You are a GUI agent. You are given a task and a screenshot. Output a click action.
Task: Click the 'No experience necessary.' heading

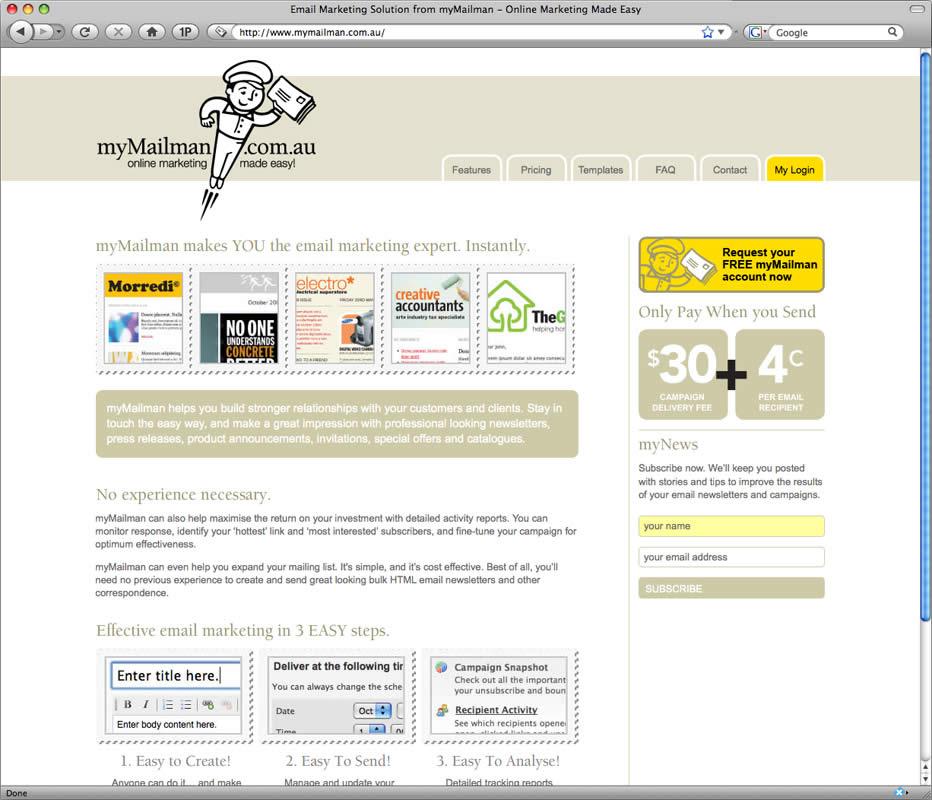pos(183,495)
